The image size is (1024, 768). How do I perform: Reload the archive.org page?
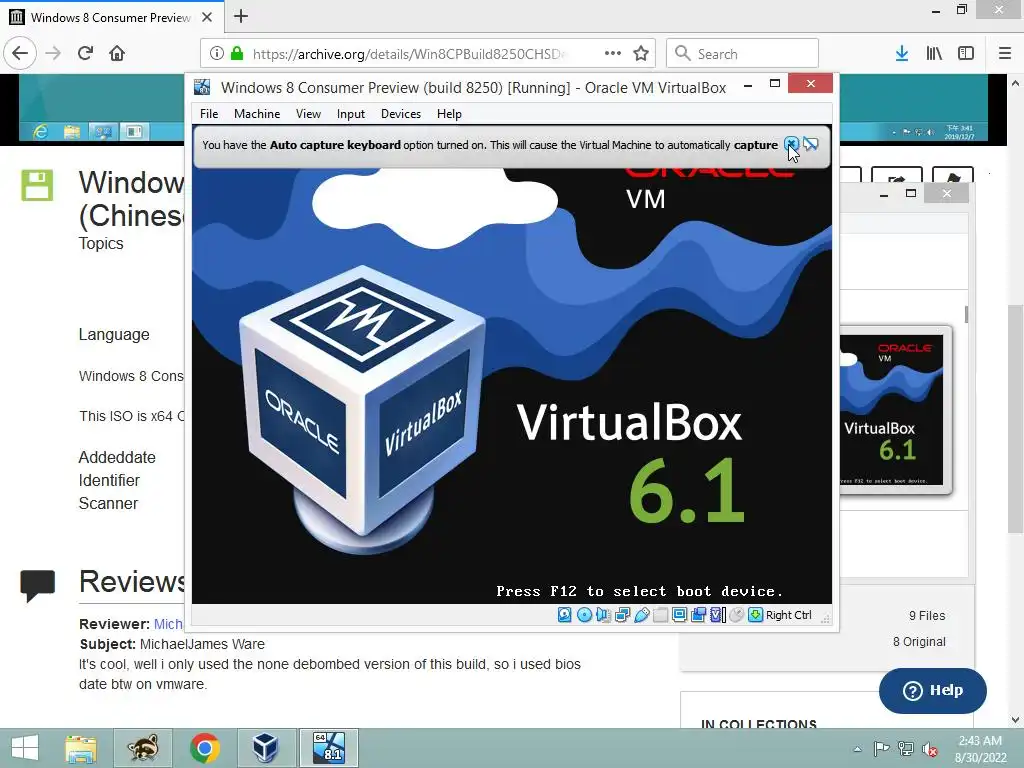[86, 53]
